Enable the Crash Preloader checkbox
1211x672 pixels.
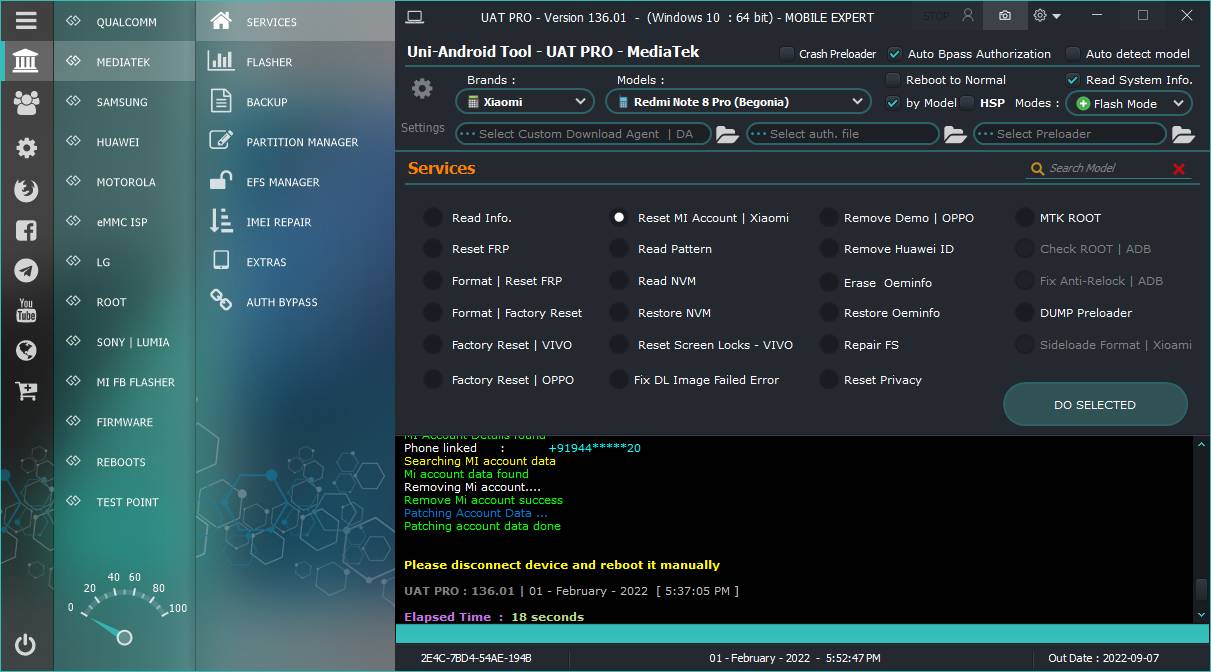coord(788,54)
